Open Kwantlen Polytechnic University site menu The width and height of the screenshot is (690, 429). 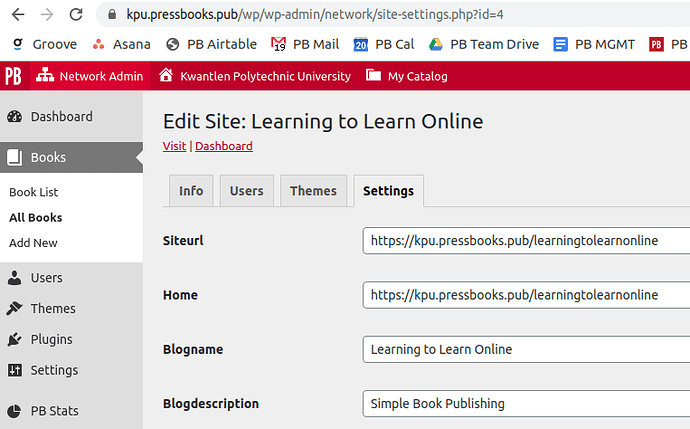point(254,76)
